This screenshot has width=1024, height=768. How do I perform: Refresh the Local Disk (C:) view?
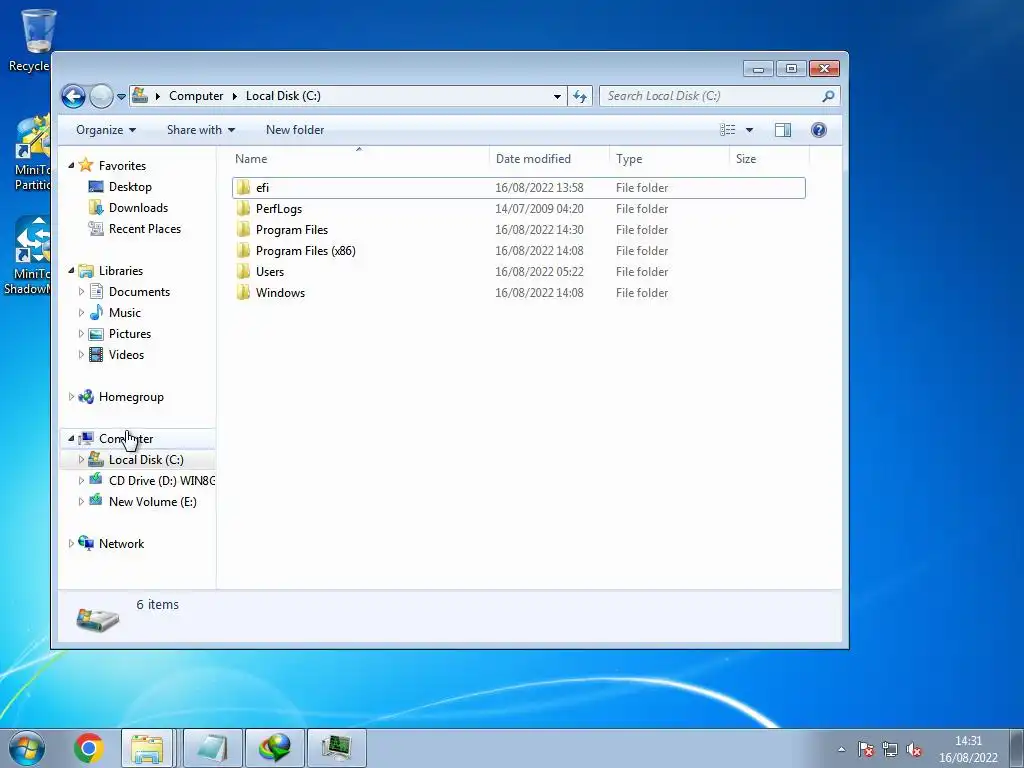[580, 96]
